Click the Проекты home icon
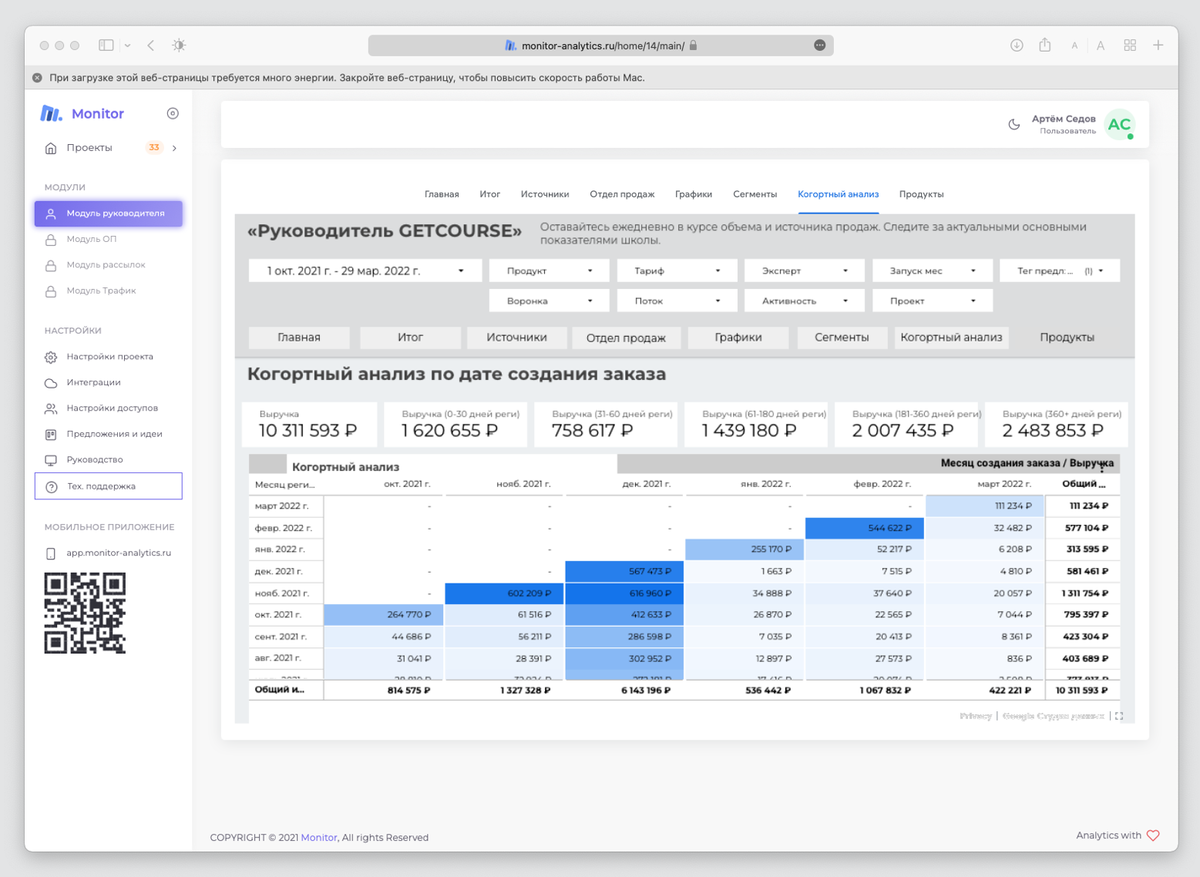1200x877 pixels. click(51, 148)
